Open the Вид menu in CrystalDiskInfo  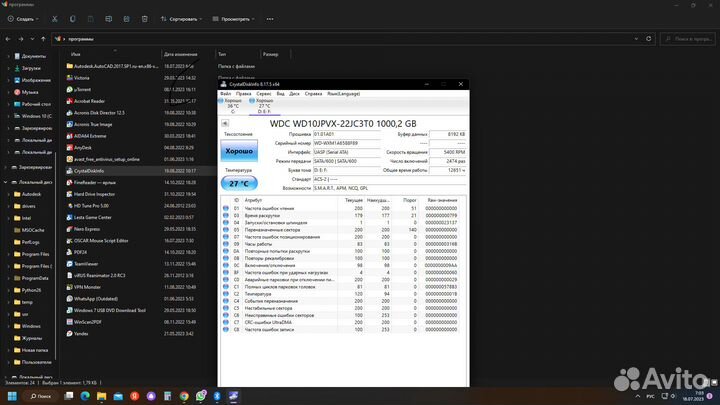[x=281, y=94]
